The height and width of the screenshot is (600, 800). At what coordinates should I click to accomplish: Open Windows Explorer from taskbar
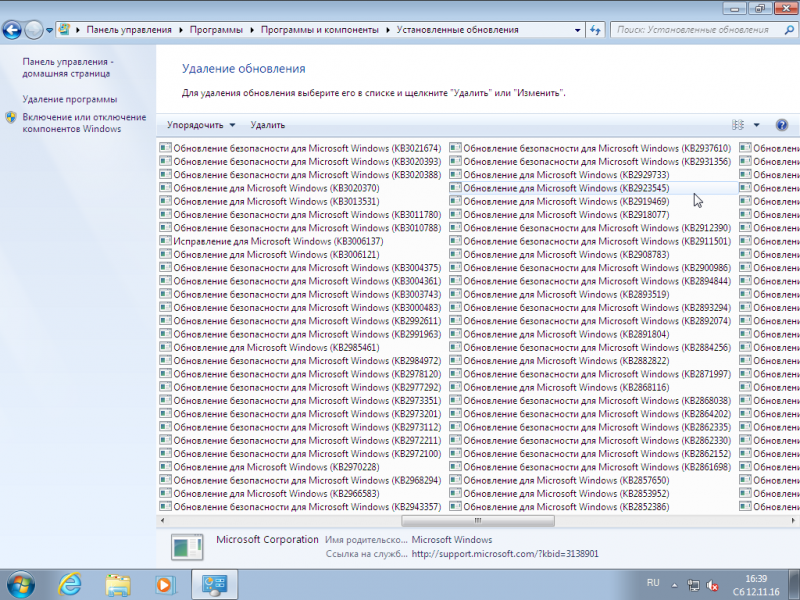point(118,585)
